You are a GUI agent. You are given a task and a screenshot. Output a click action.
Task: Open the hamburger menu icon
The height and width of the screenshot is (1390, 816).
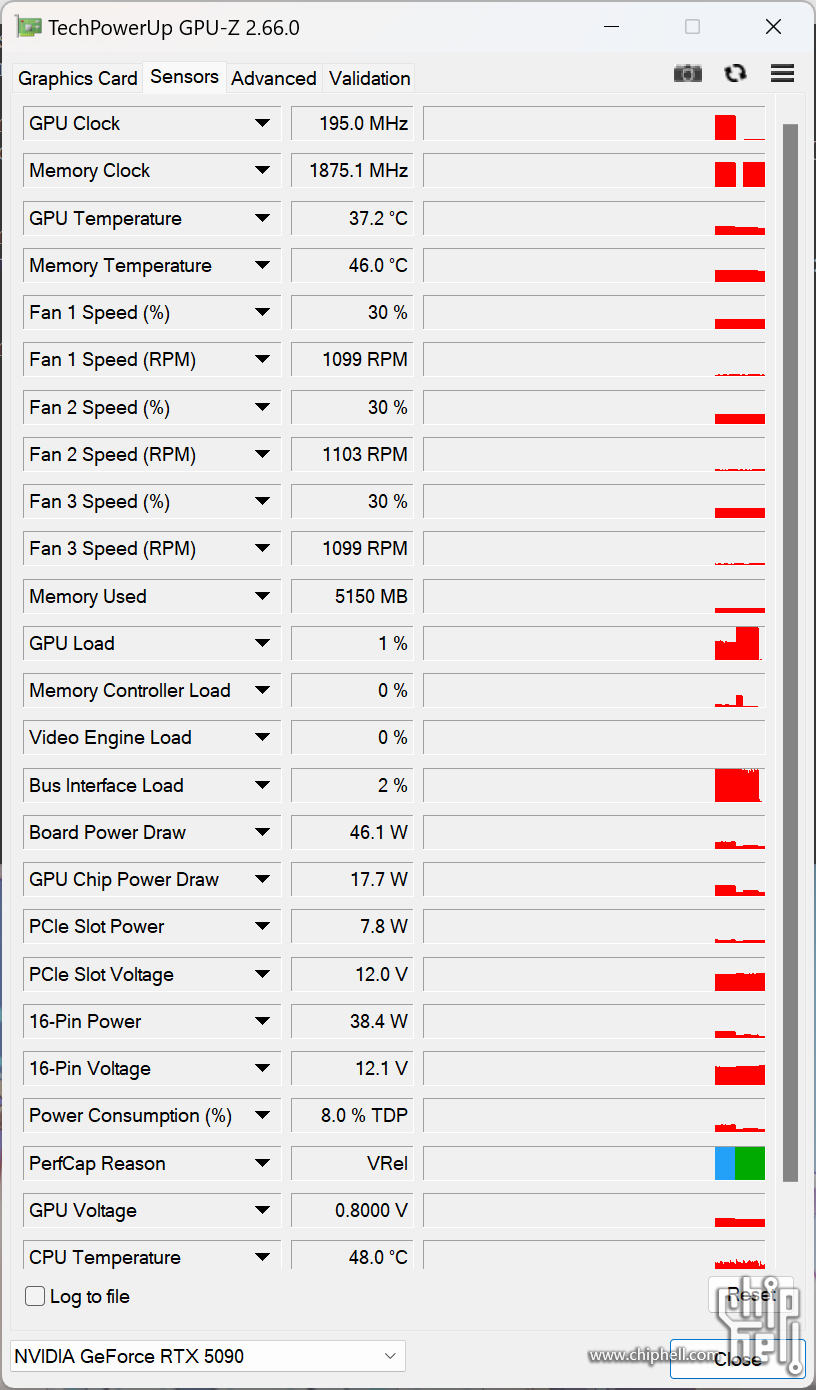pos(782,73)
